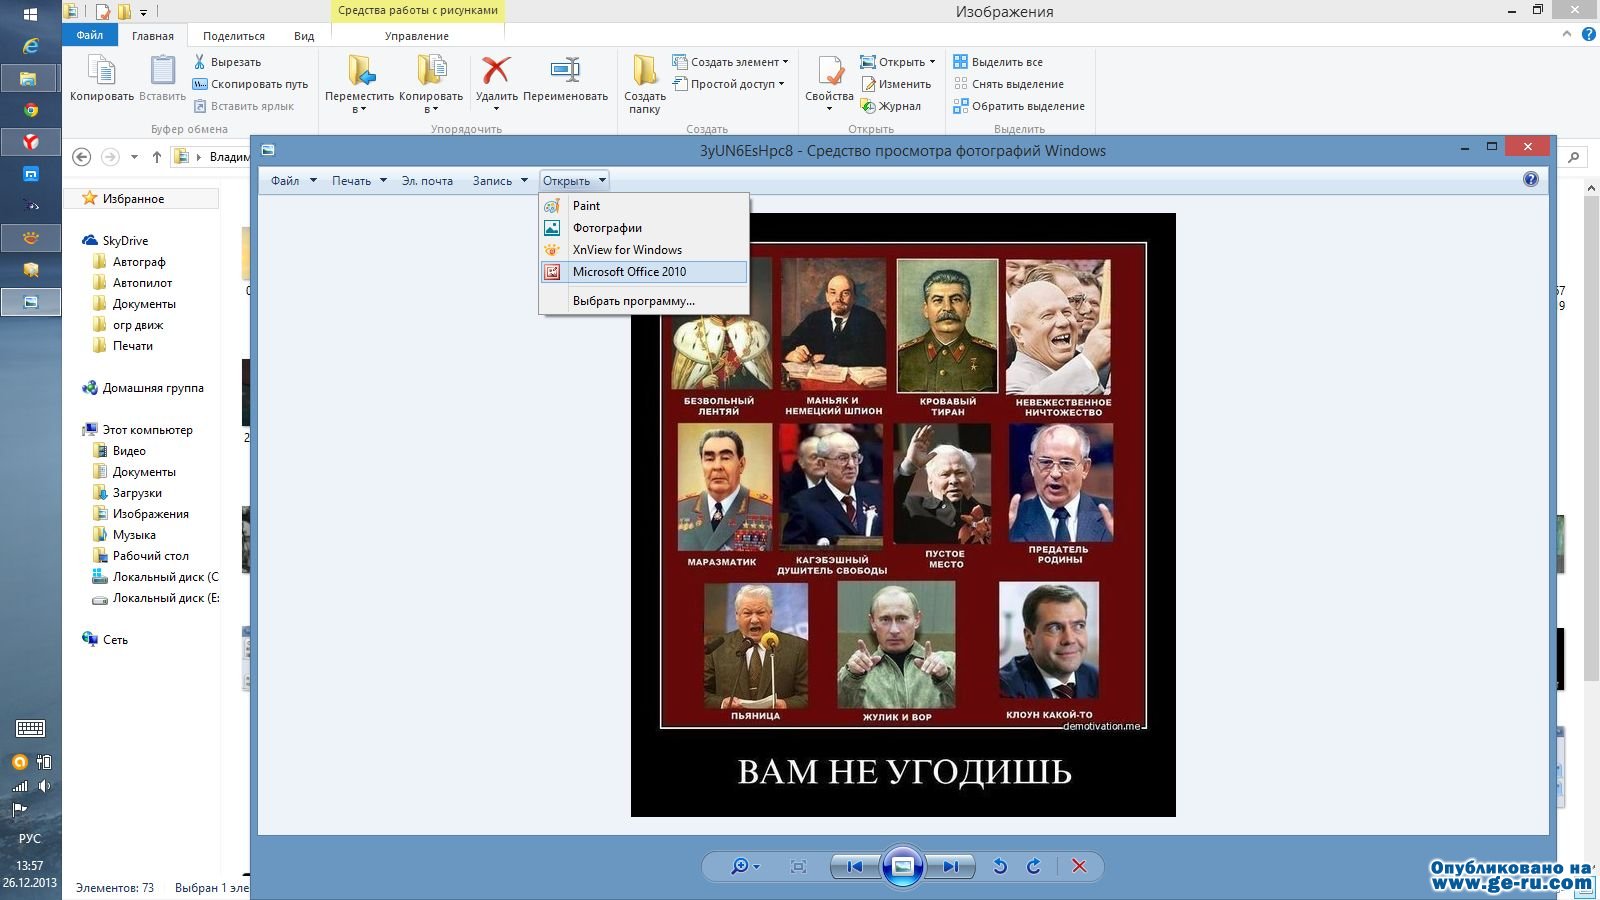
Task: Rotate image clockwise
Action: click(x=1034, y=866)
